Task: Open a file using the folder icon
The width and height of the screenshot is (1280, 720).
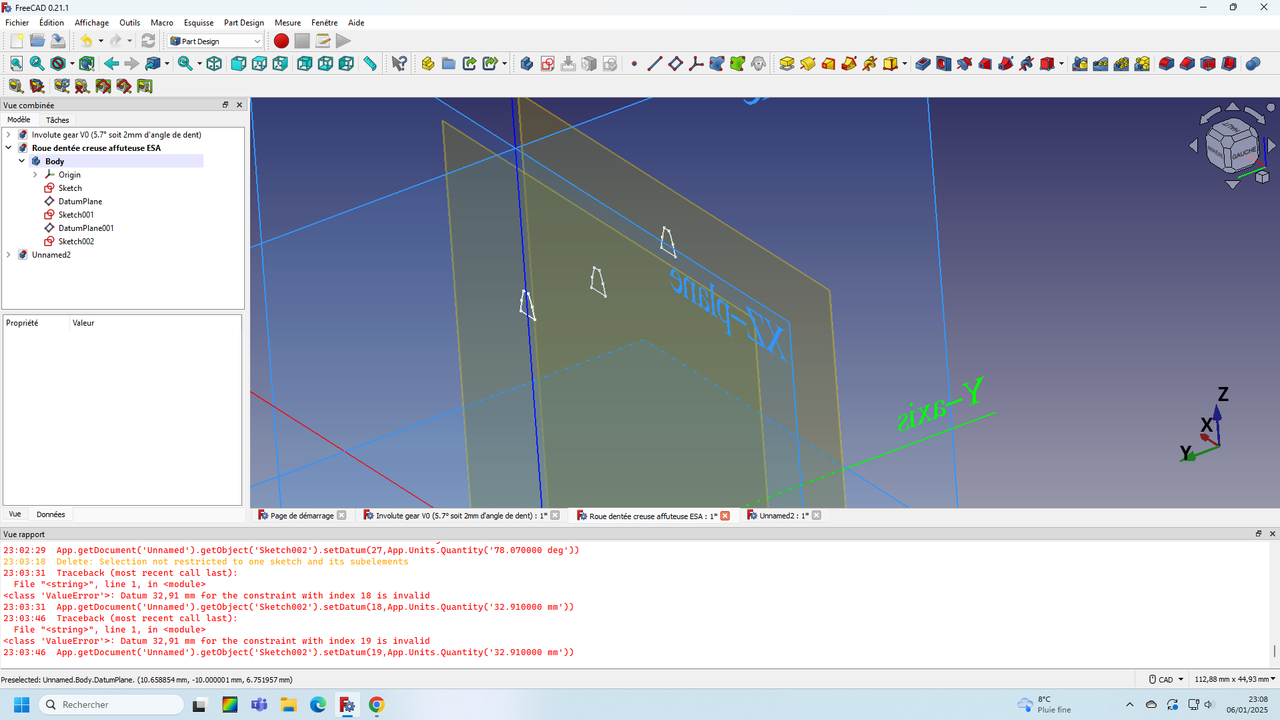Action: coord(37,41)
